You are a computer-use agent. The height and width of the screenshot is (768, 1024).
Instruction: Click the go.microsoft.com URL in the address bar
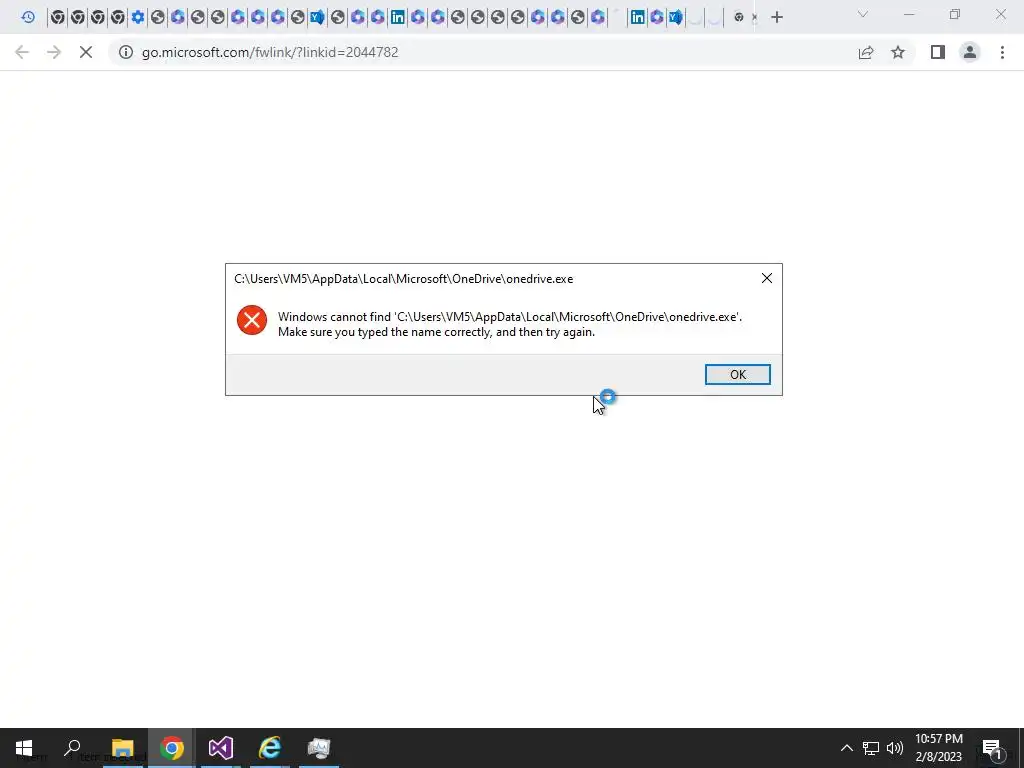tap(270, 52)
